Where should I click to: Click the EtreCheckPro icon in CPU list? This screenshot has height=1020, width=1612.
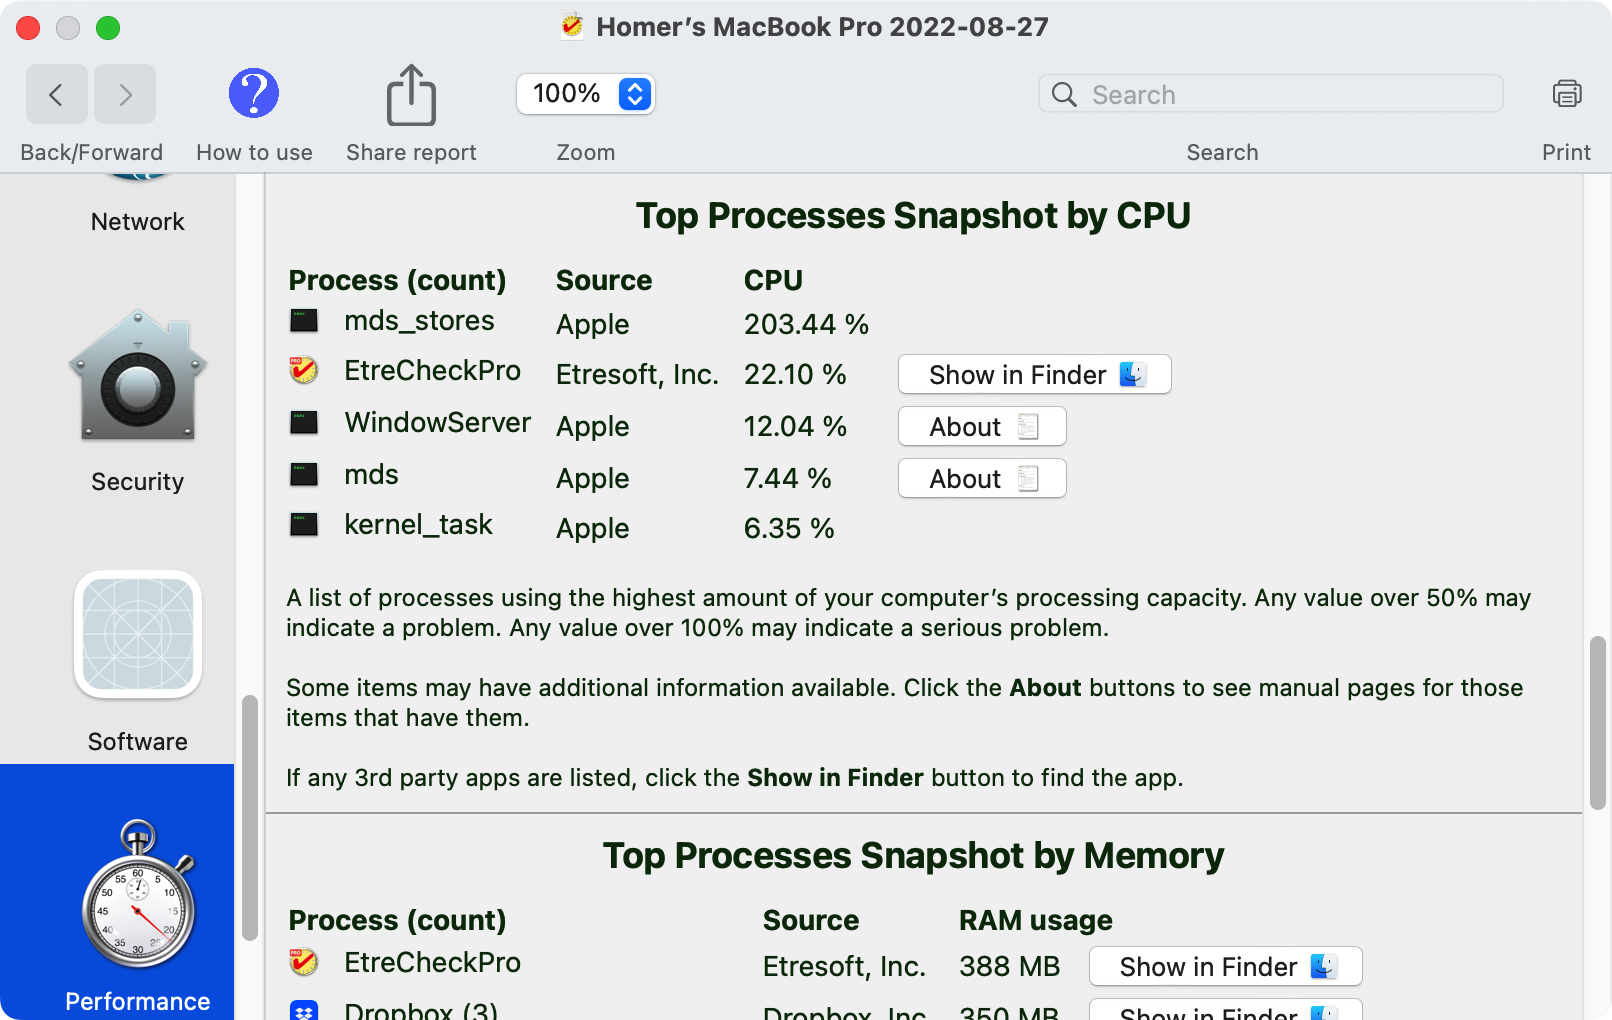[x=304, y=371]
